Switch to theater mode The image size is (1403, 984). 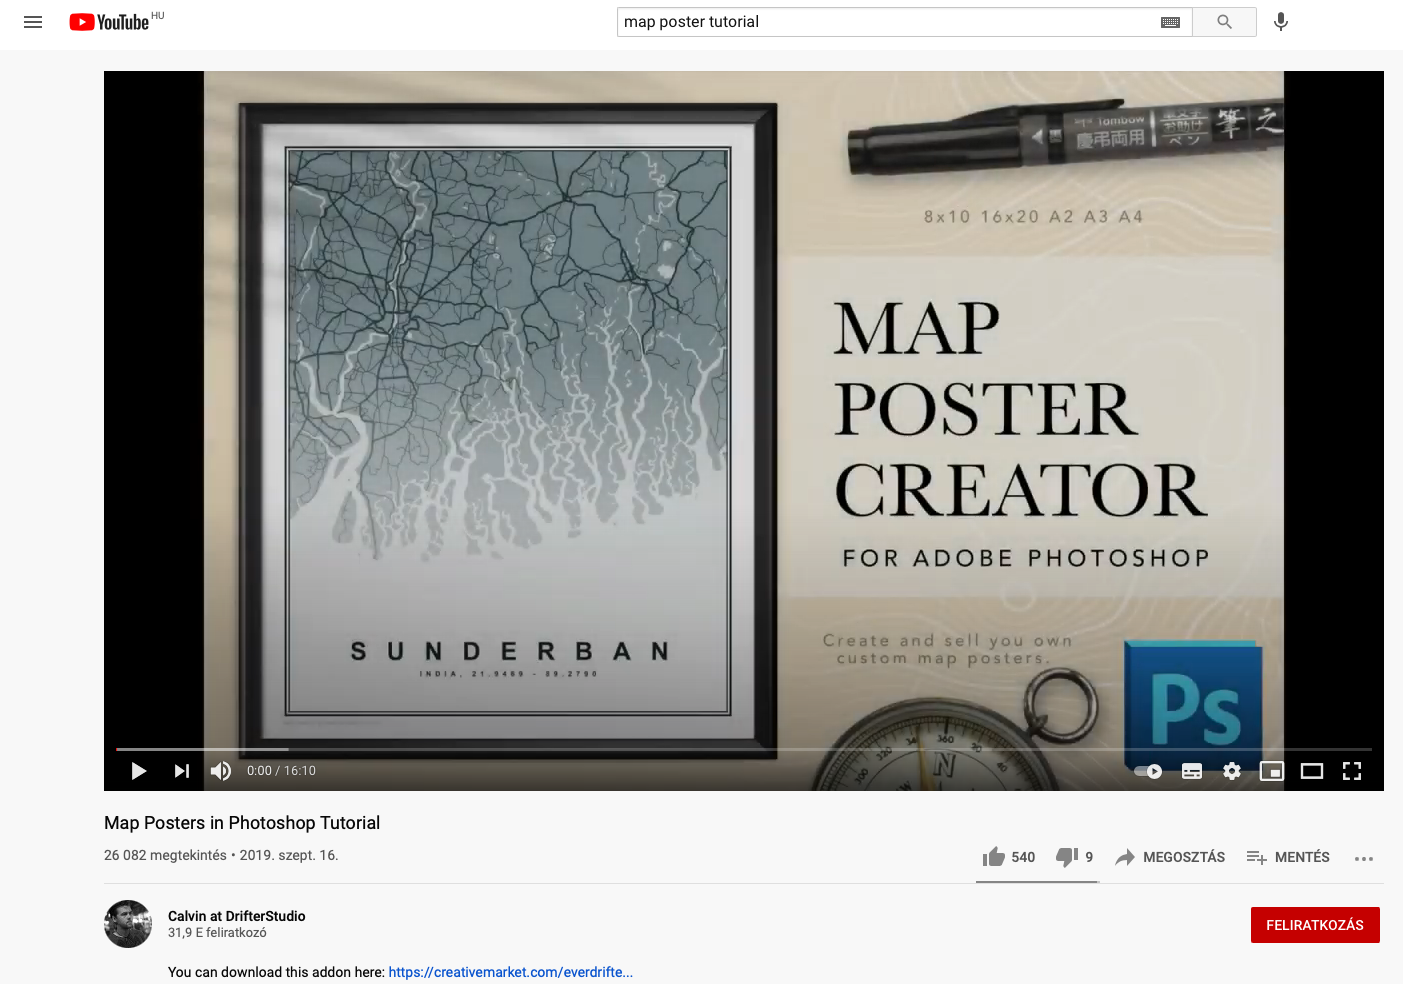(1312, 771)
